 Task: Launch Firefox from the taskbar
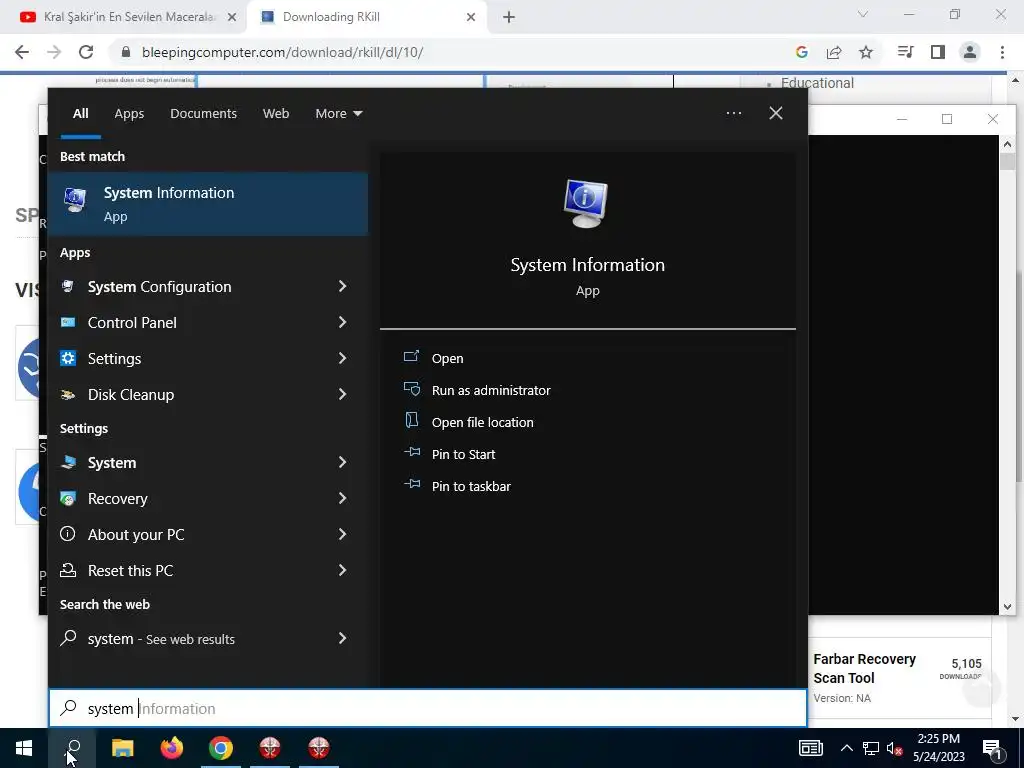(172, 748)
